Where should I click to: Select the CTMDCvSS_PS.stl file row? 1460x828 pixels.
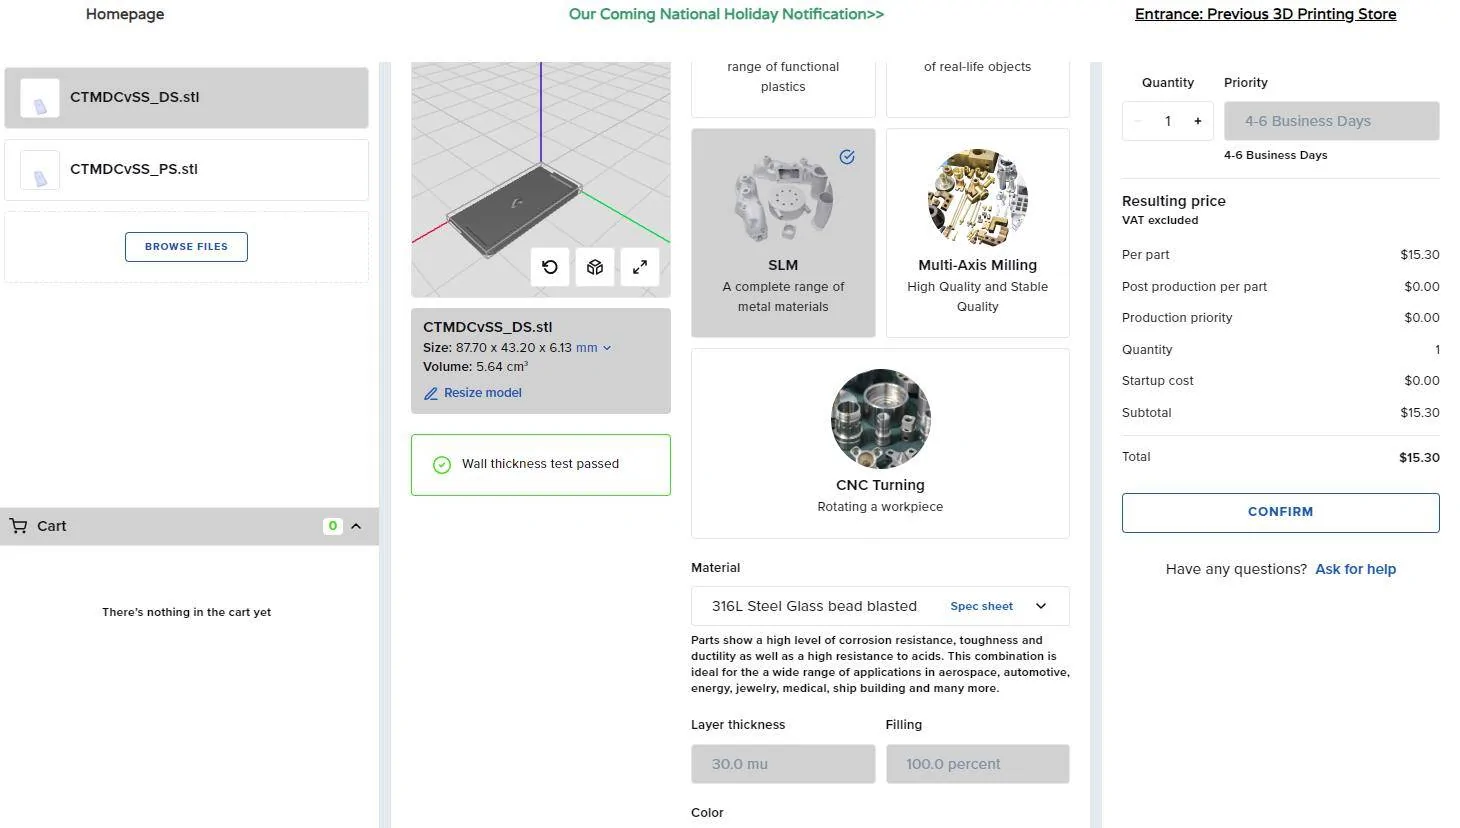pyautogui.click(x=187, y=170)
